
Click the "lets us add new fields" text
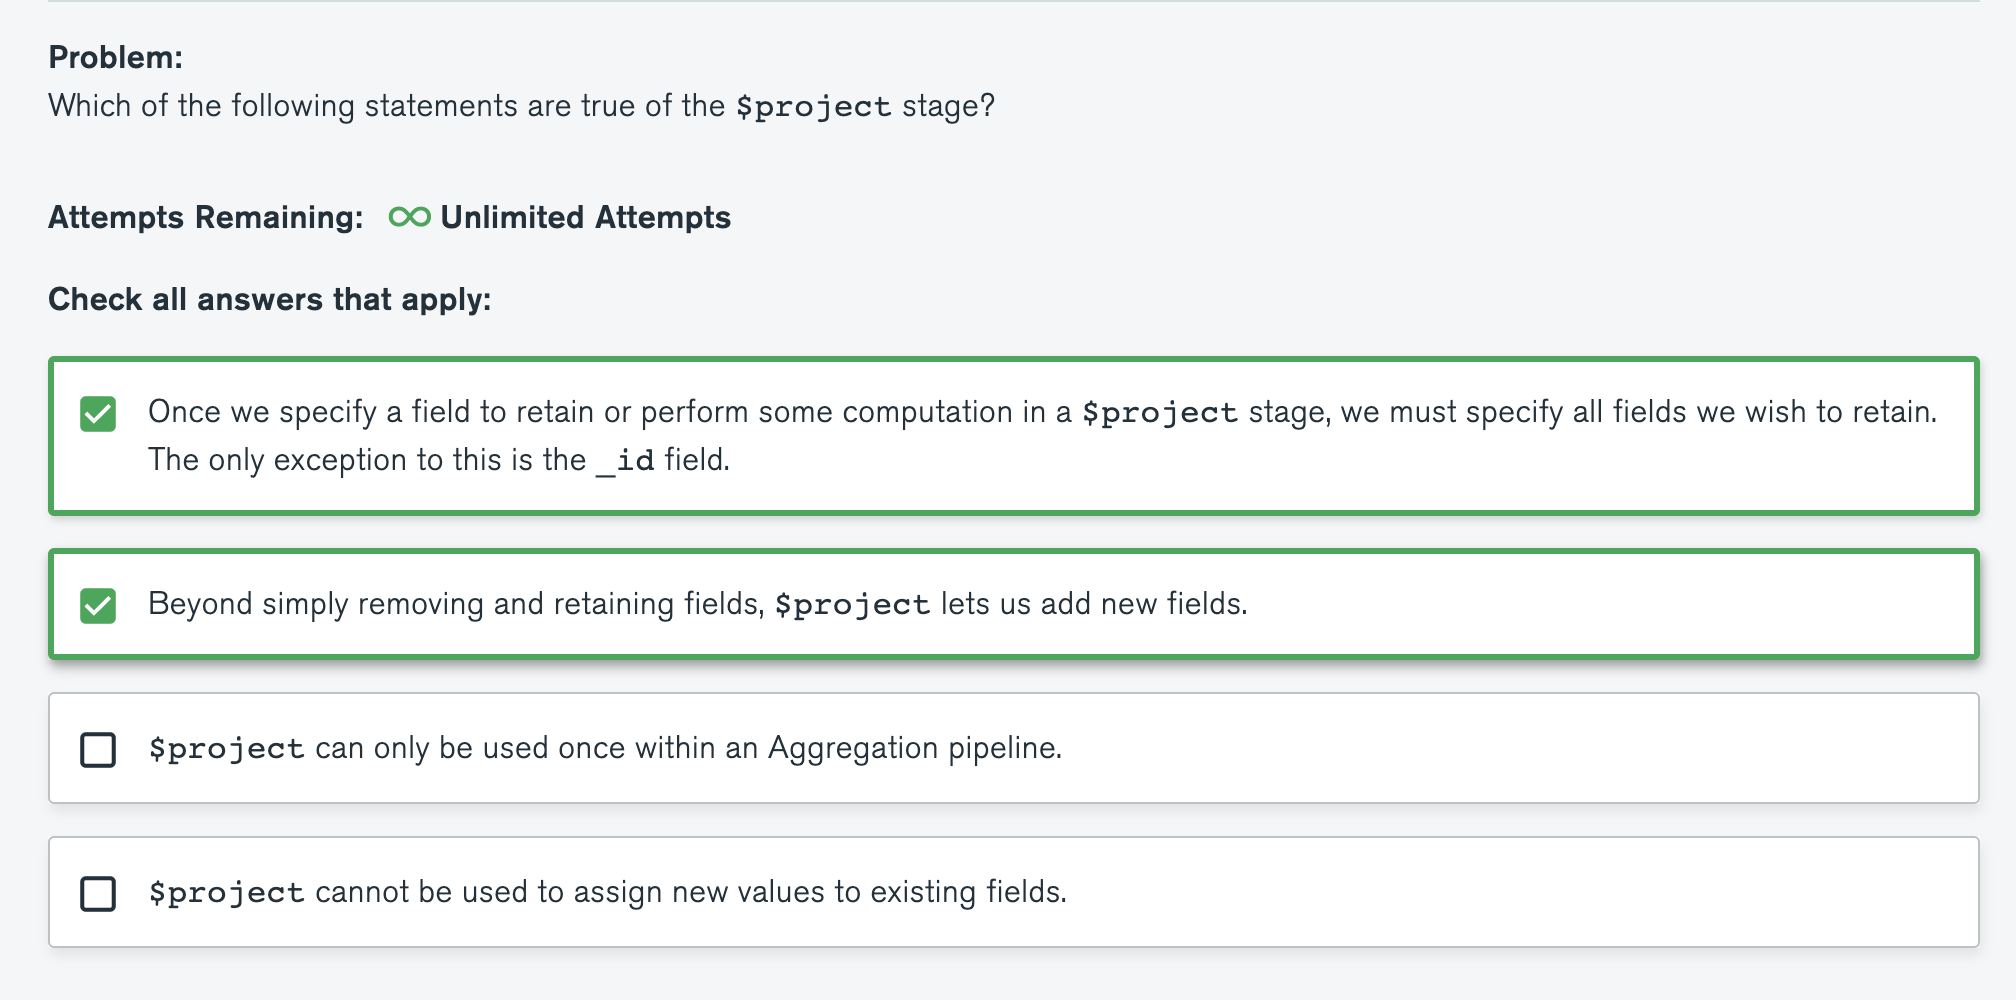[1094, 604]
